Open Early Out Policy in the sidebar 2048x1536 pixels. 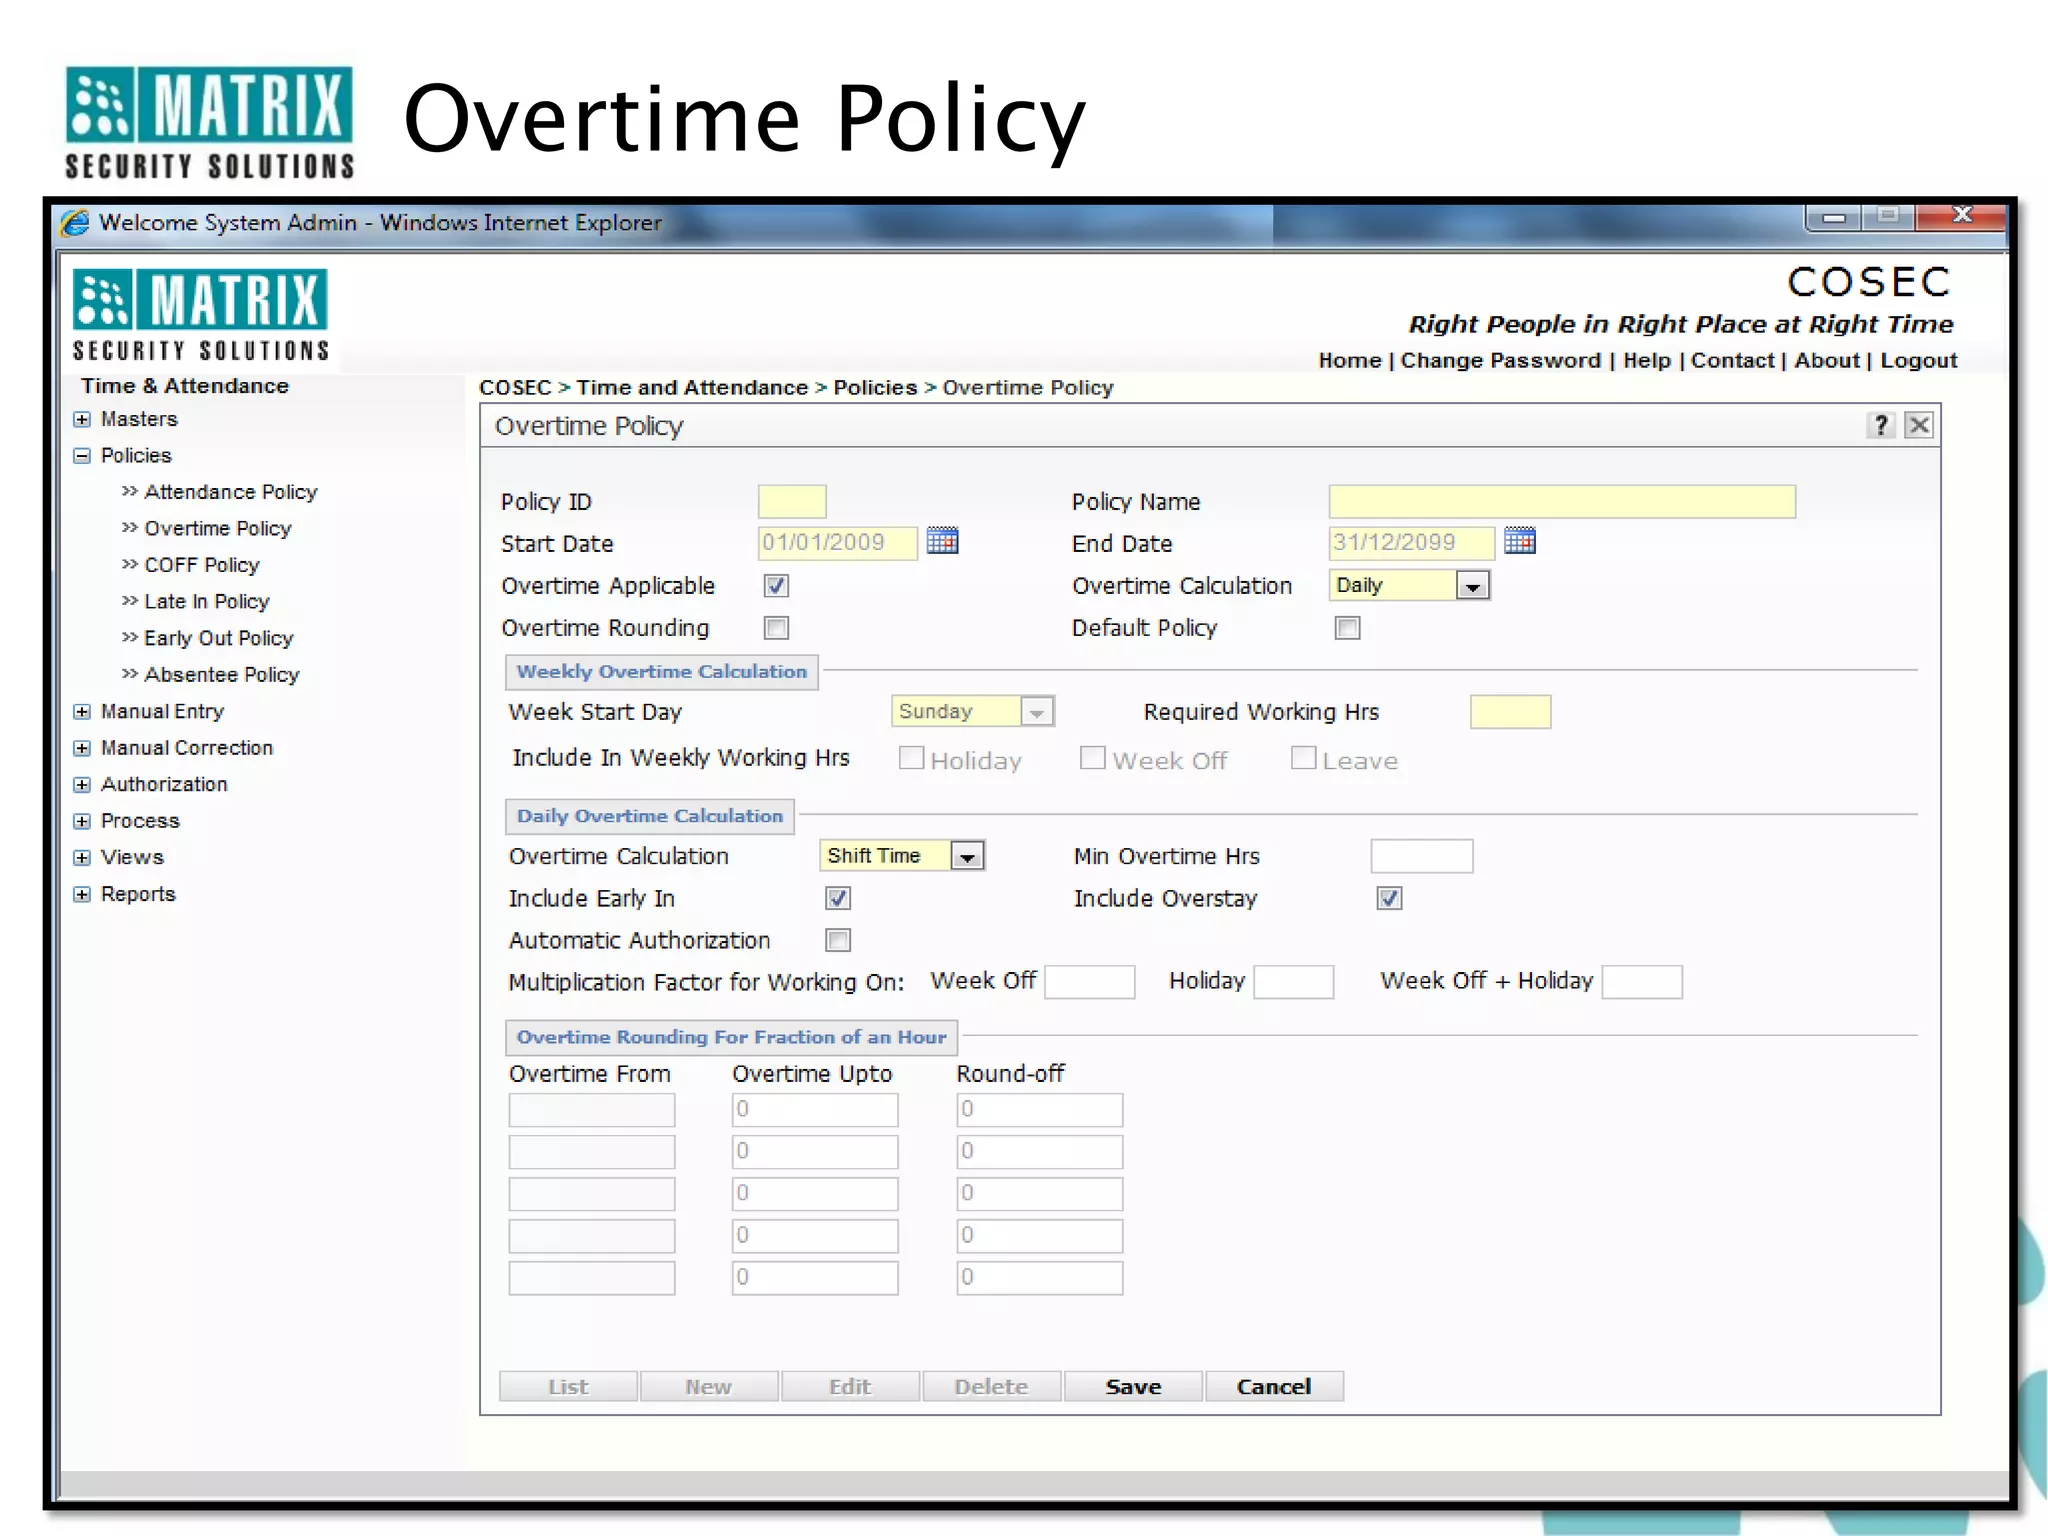tap(218, 638)
